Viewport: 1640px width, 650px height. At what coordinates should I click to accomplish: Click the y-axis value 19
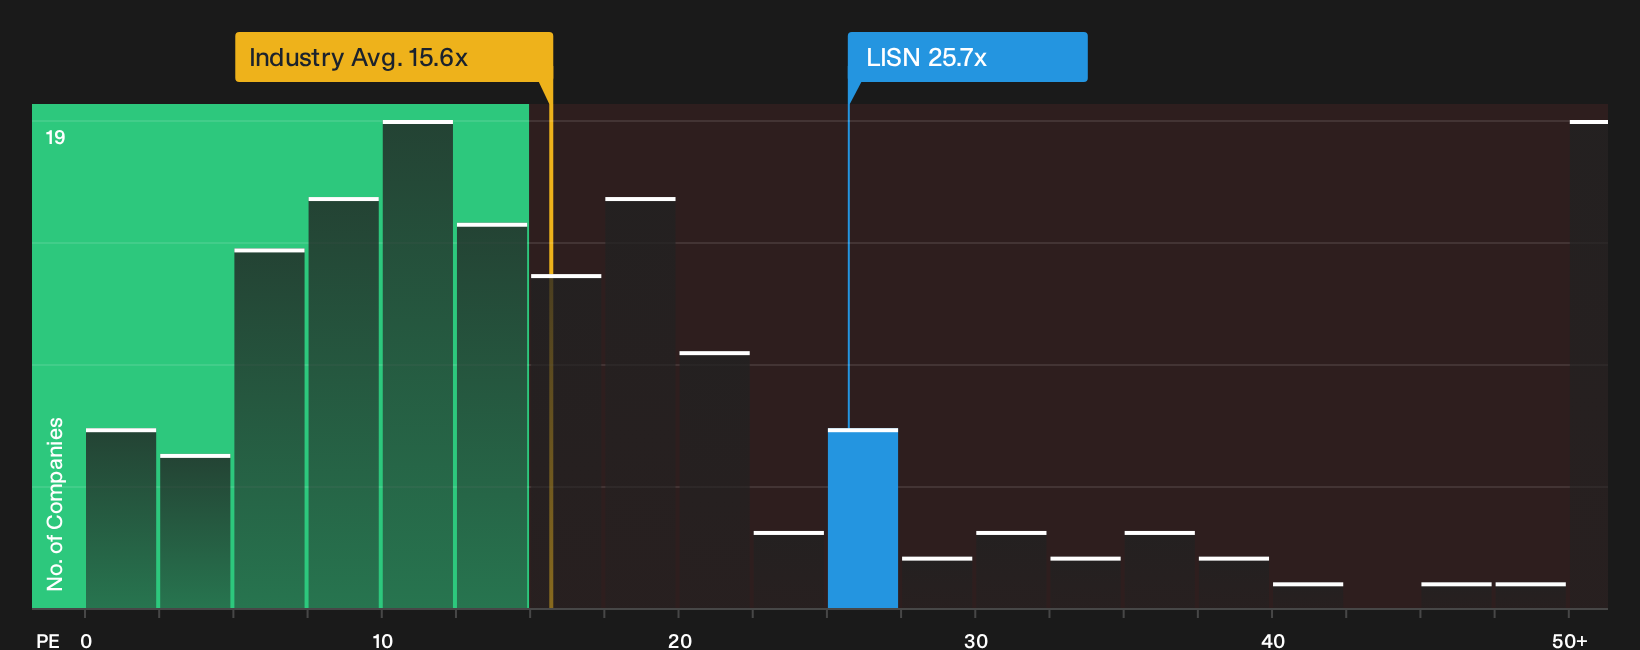(55, 137)
